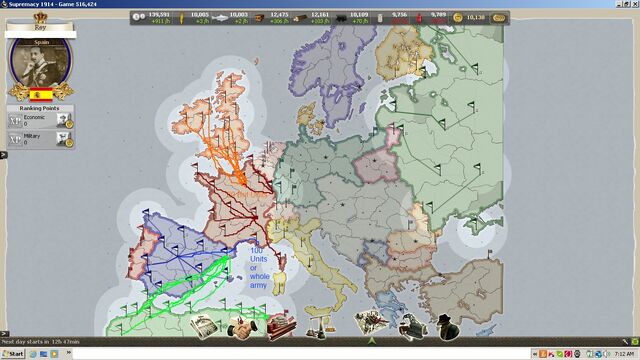Open diplomacy via the handshake icon
The height and width of the screenshot is (360, 640).
[x=242, y=328]
